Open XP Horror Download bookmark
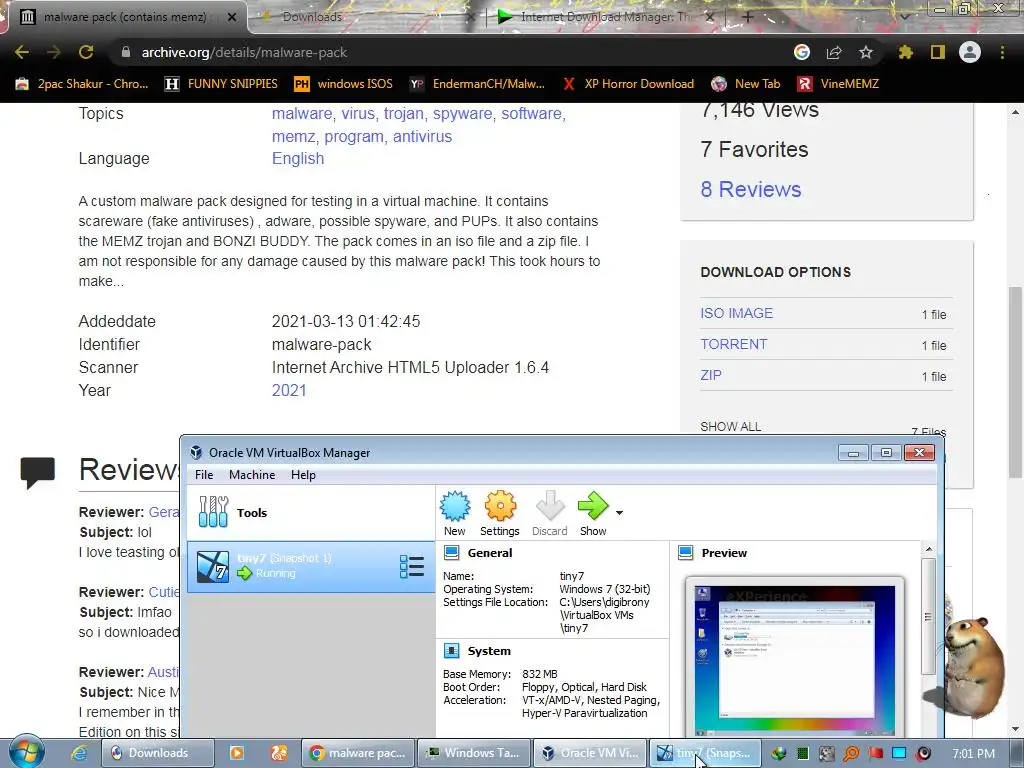This screenshot has height=768, width=1024. pos(628,84)
